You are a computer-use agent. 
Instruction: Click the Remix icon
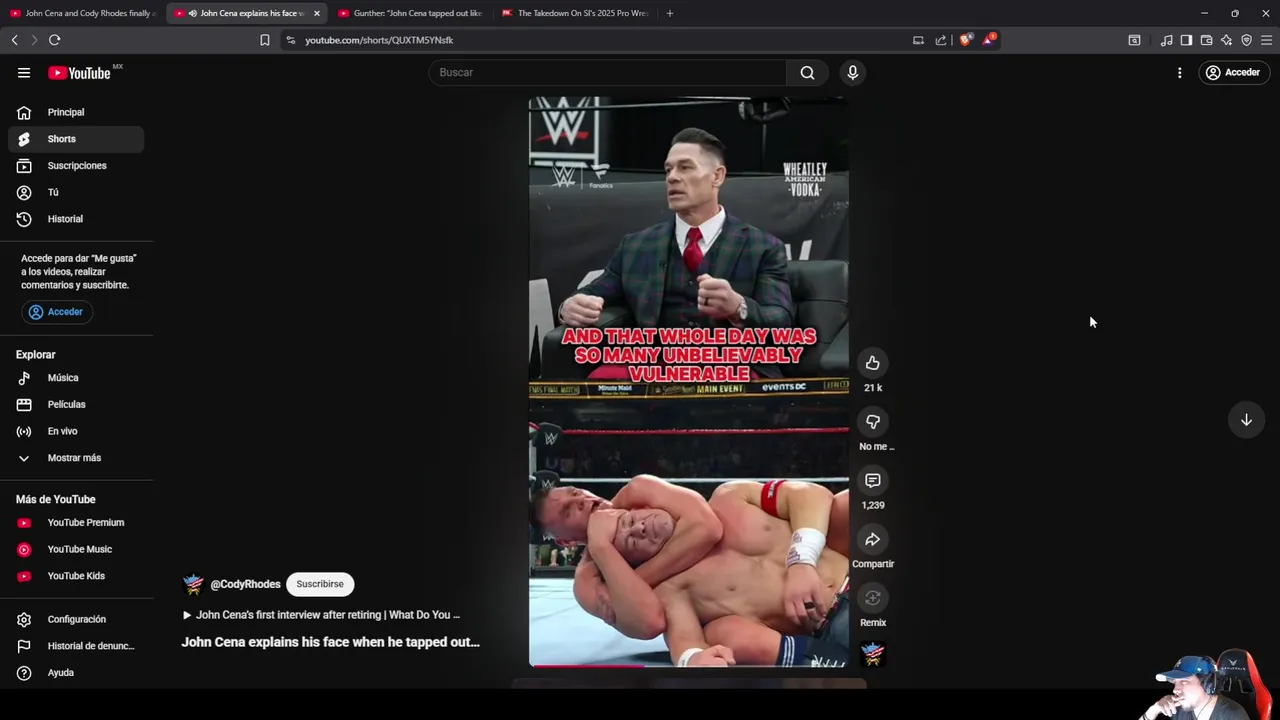coord(873,598)
